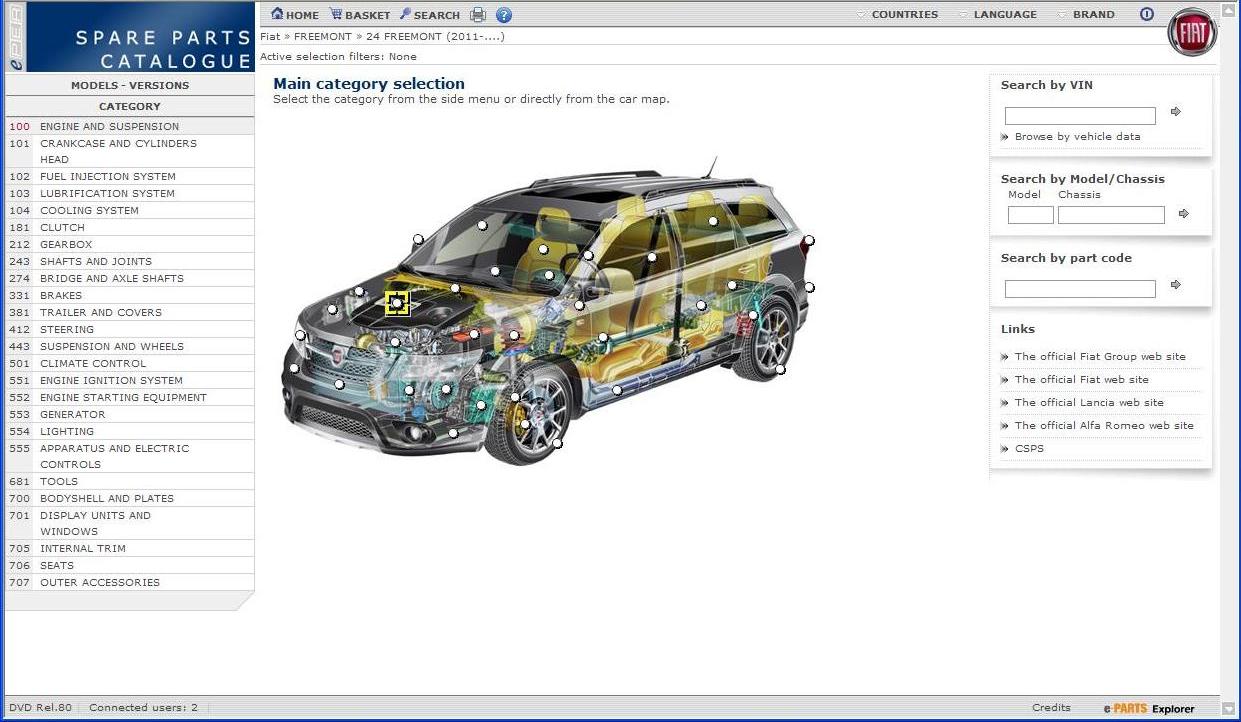This screenshot has height=722, width=1241.
Task: Click the Fiat logo badge
Action: pos(1192,33)
